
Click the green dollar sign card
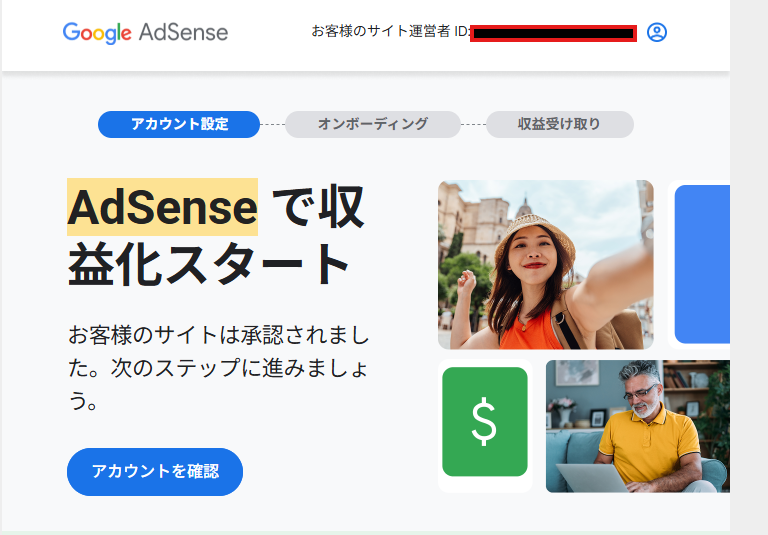click(x=484, y=421)
